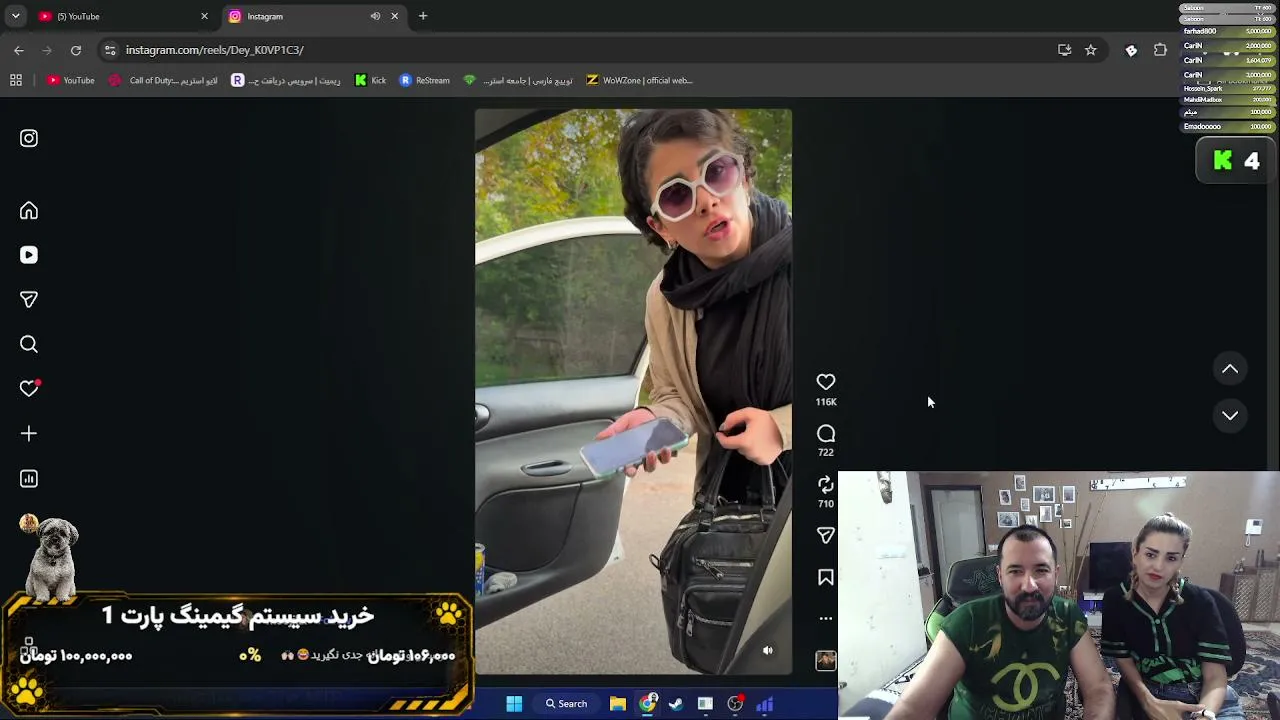Share the reel via paper plane icon
1280x720 pixels.
(x=826, y=536)
